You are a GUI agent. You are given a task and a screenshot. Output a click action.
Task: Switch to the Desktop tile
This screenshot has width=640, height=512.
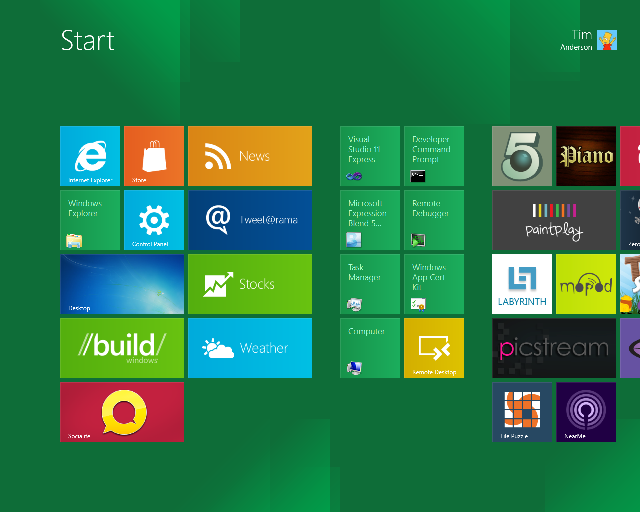coord(122,284)
